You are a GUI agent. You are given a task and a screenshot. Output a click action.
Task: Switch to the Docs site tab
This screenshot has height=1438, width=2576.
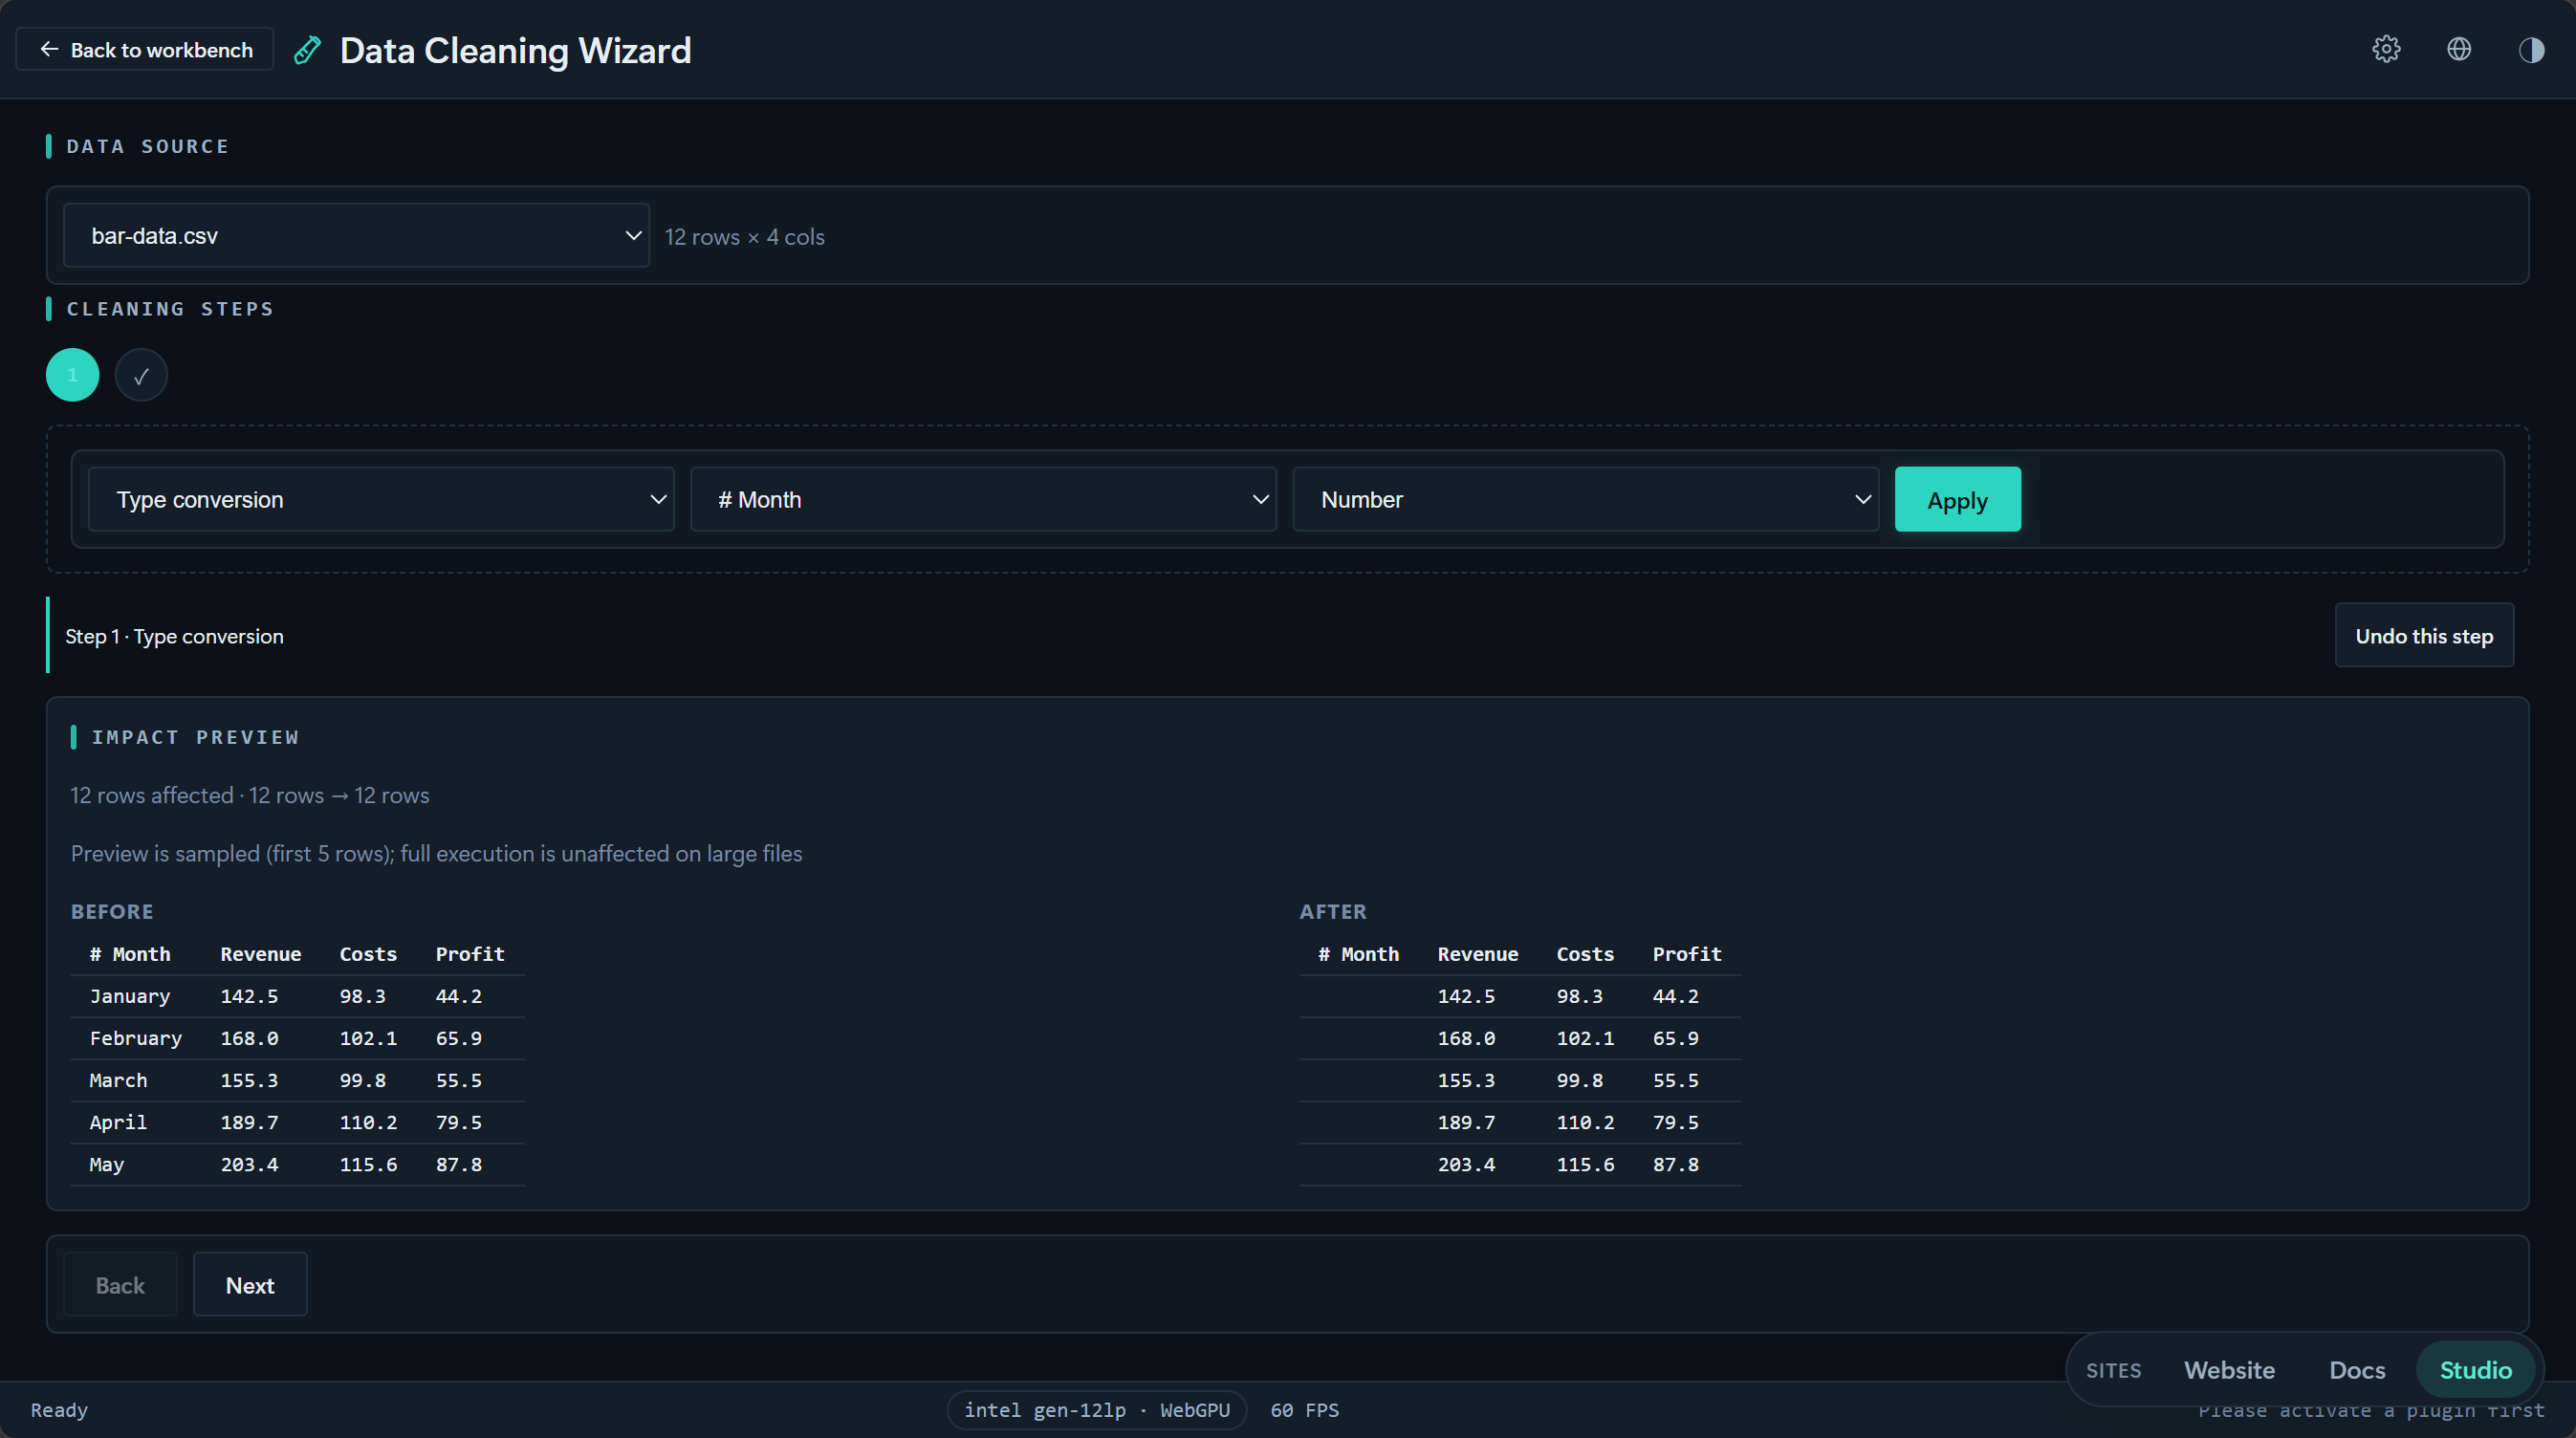click(2357, 1370)
